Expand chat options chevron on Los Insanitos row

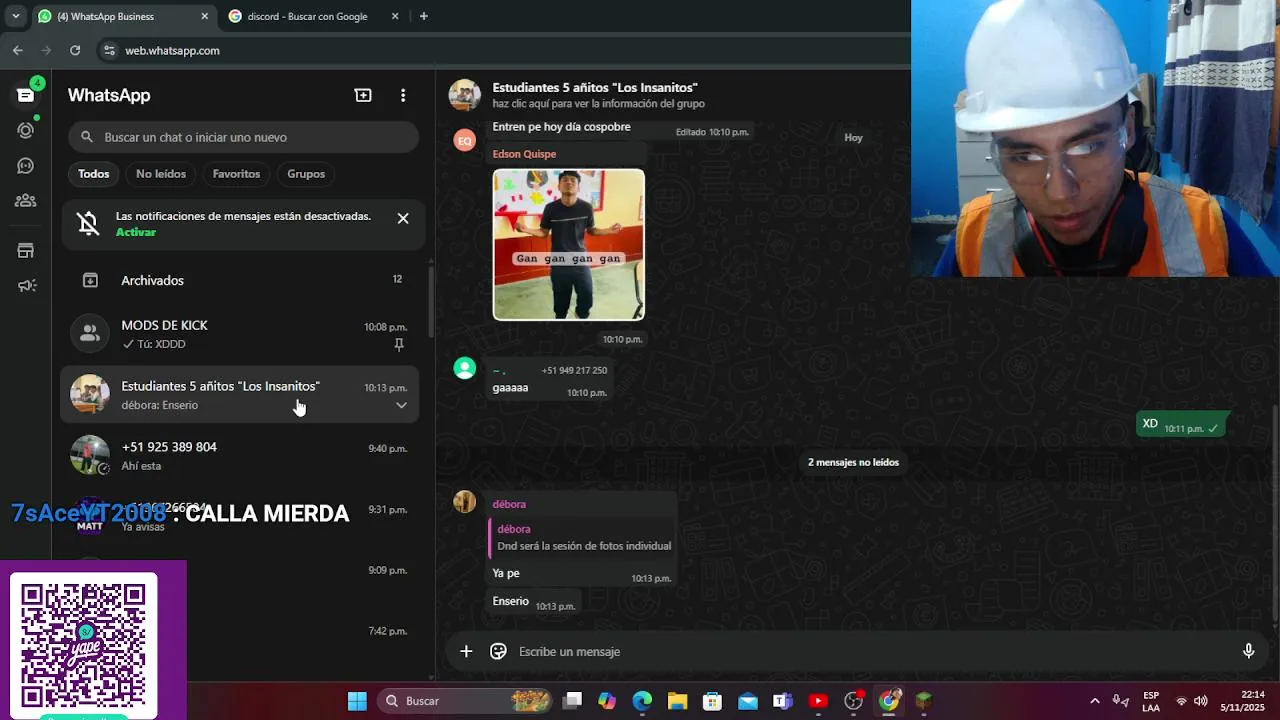click(x=401, y=405)
